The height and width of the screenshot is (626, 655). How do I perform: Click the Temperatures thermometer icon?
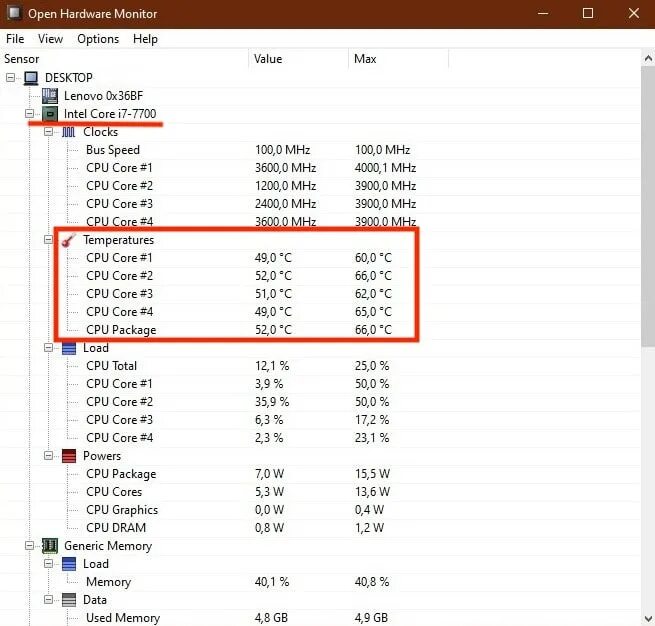(69, 240)
